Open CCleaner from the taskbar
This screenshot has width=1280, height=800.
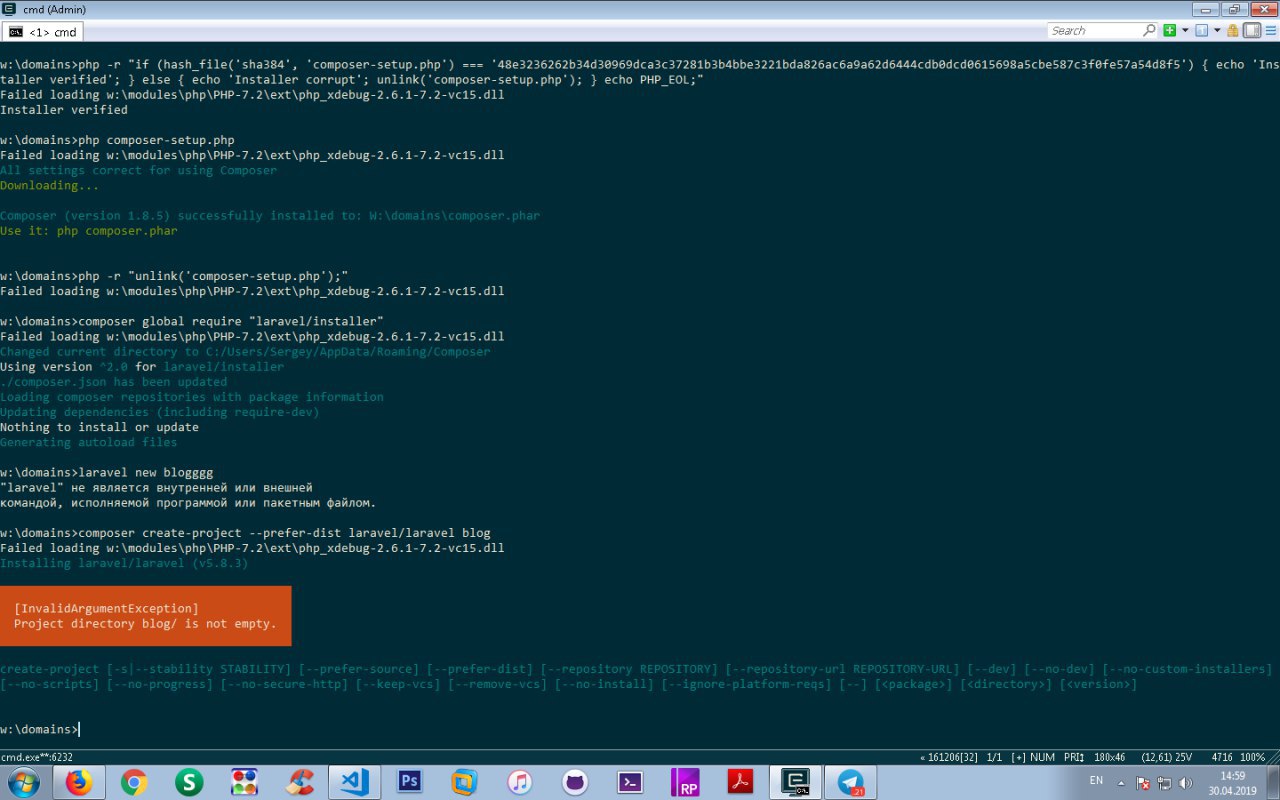pyautogui.click(x=299, y=782)
